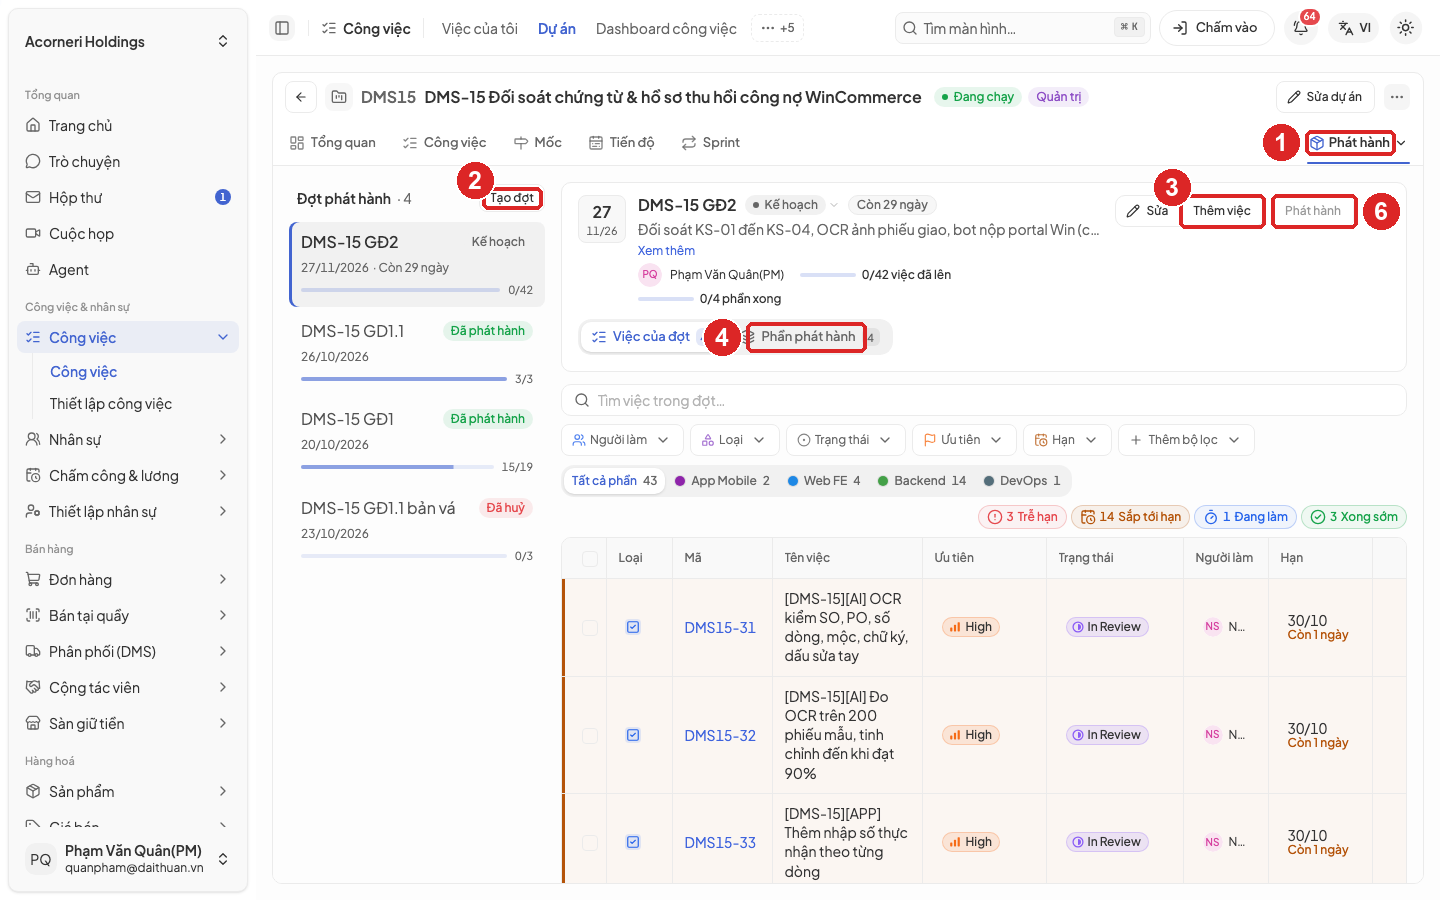The height and width of the screenshot is (900, 1440).
Task: Go back with the left arrow button
Action: coord(301,97)
